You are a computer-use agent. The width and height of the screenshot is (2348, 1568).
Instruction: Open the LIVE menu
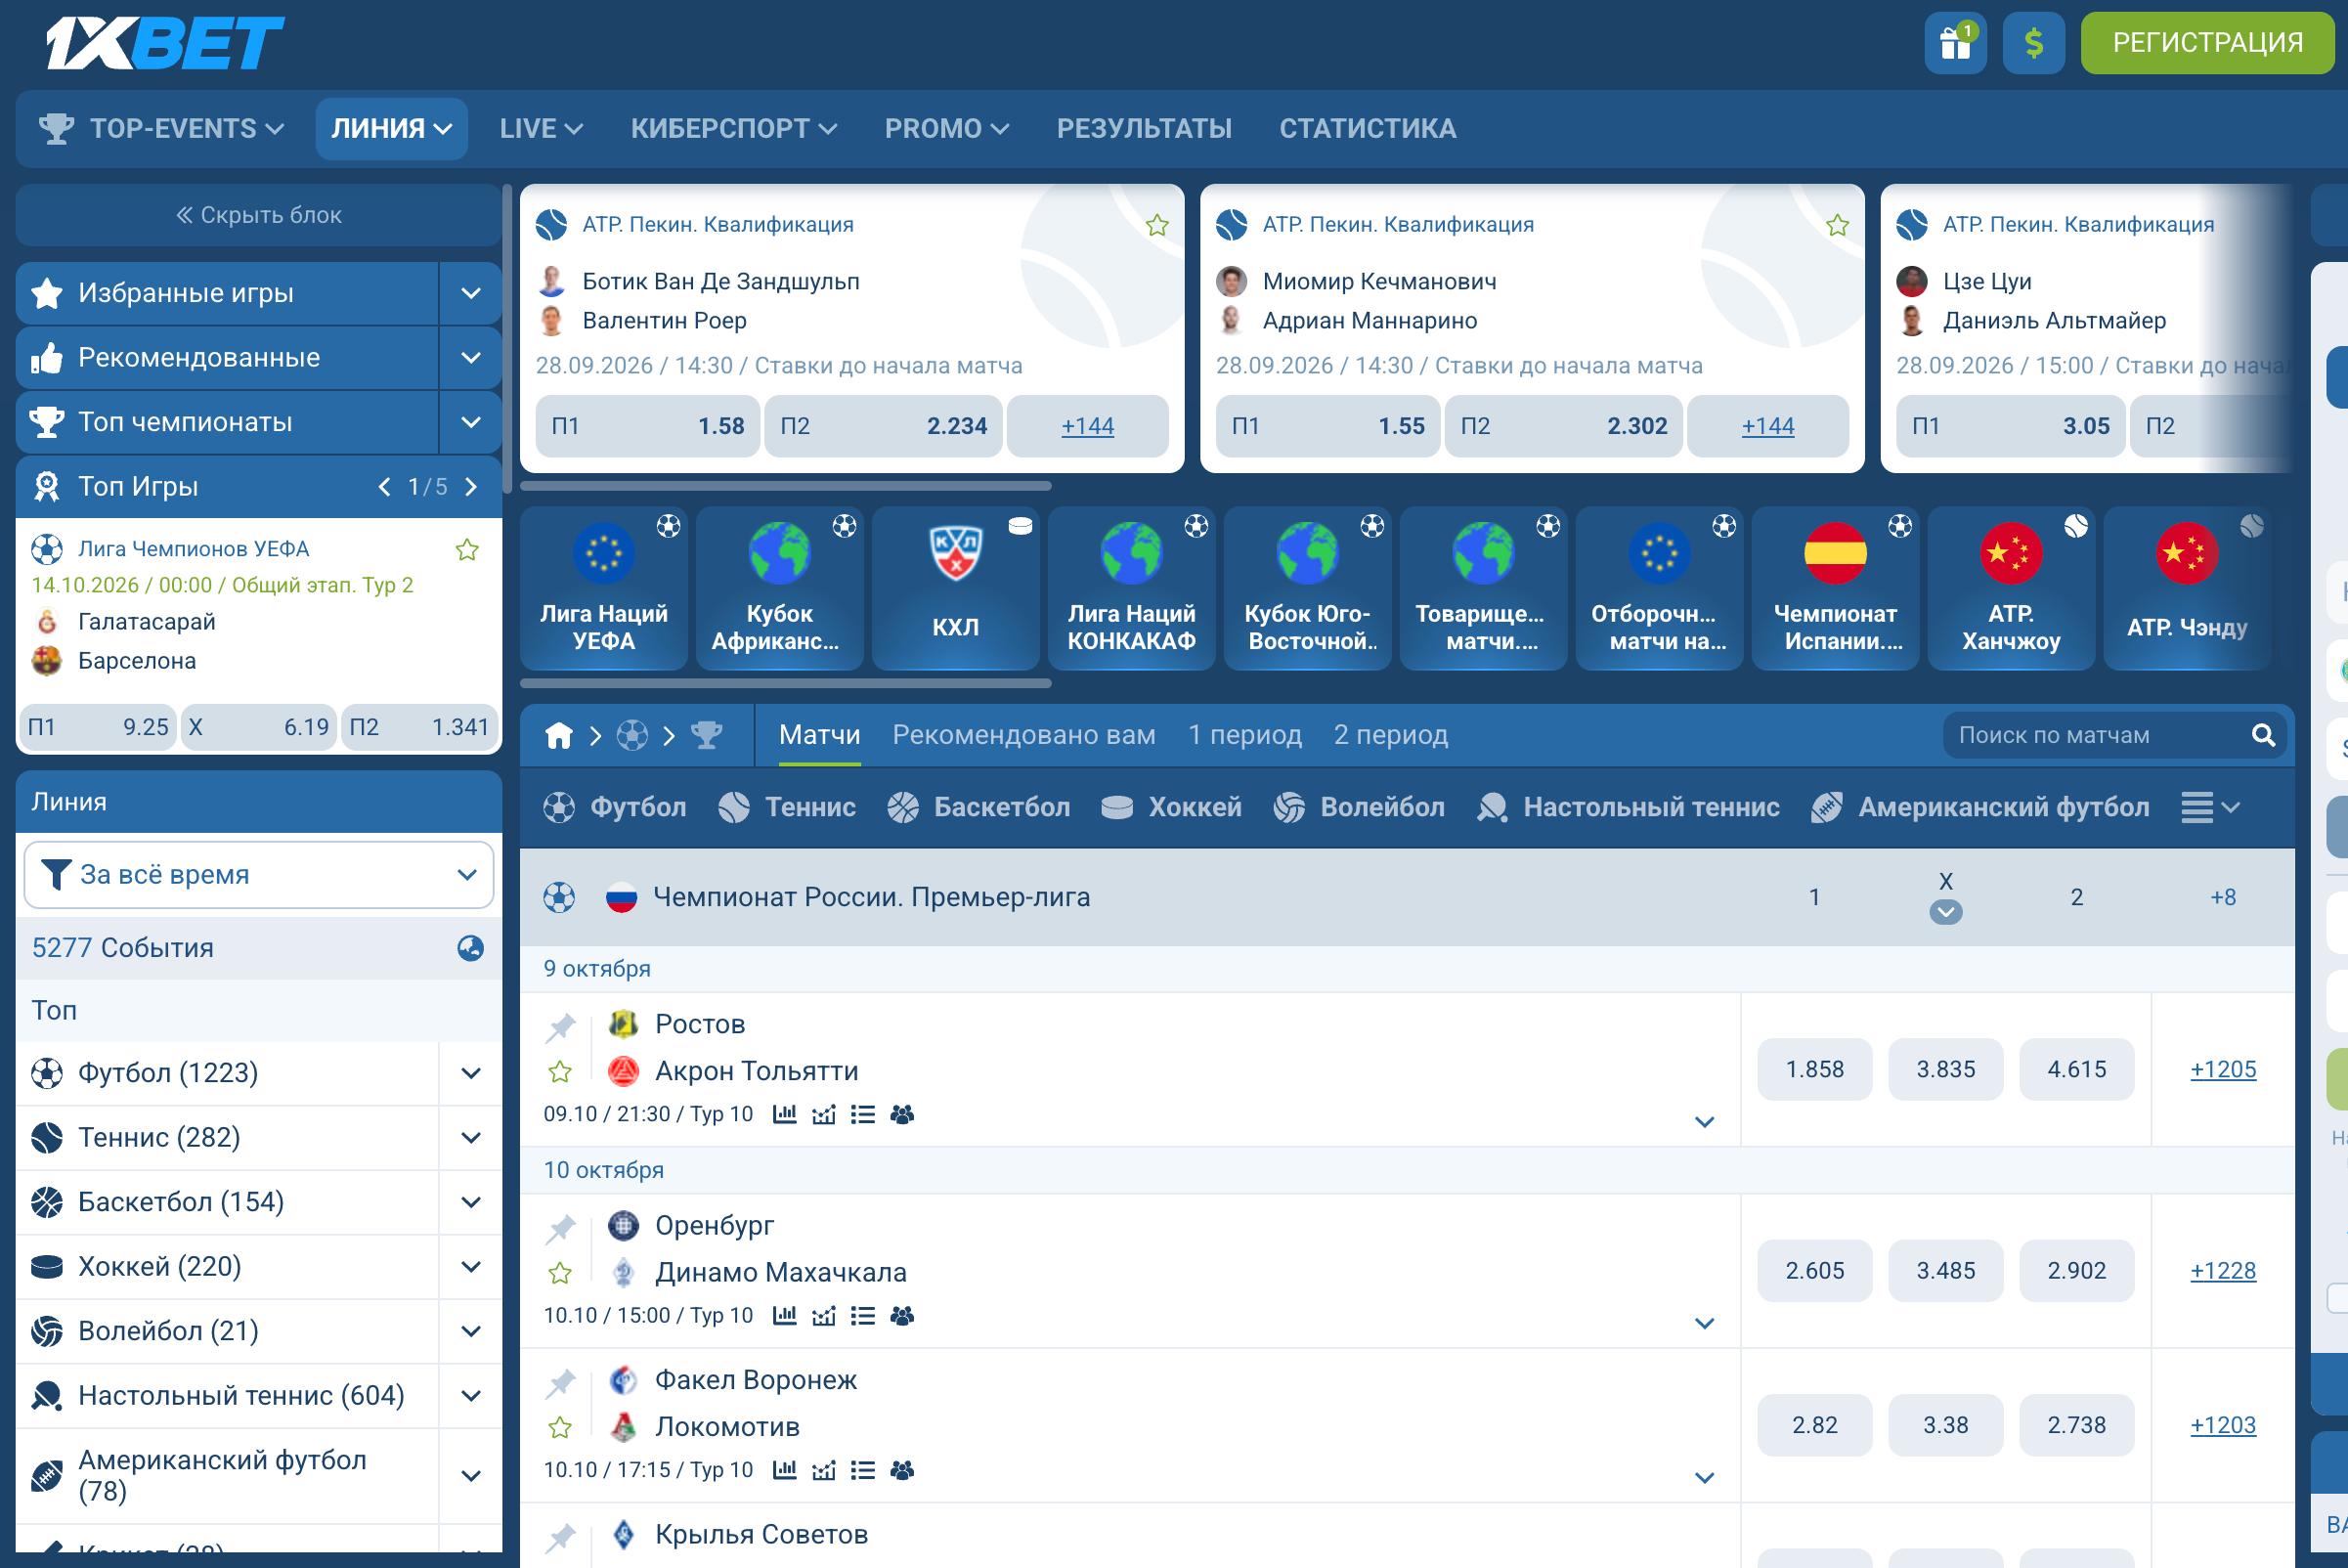pyautogui.click(x=541, y=129)
